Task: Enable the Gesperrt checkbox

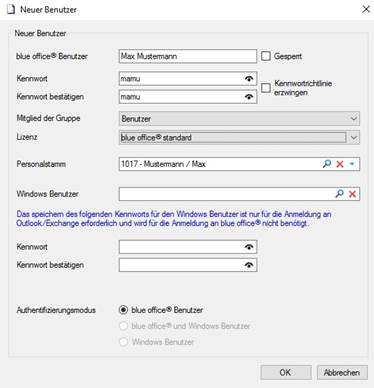Action: pyautogui.click(x=266, y=56)
